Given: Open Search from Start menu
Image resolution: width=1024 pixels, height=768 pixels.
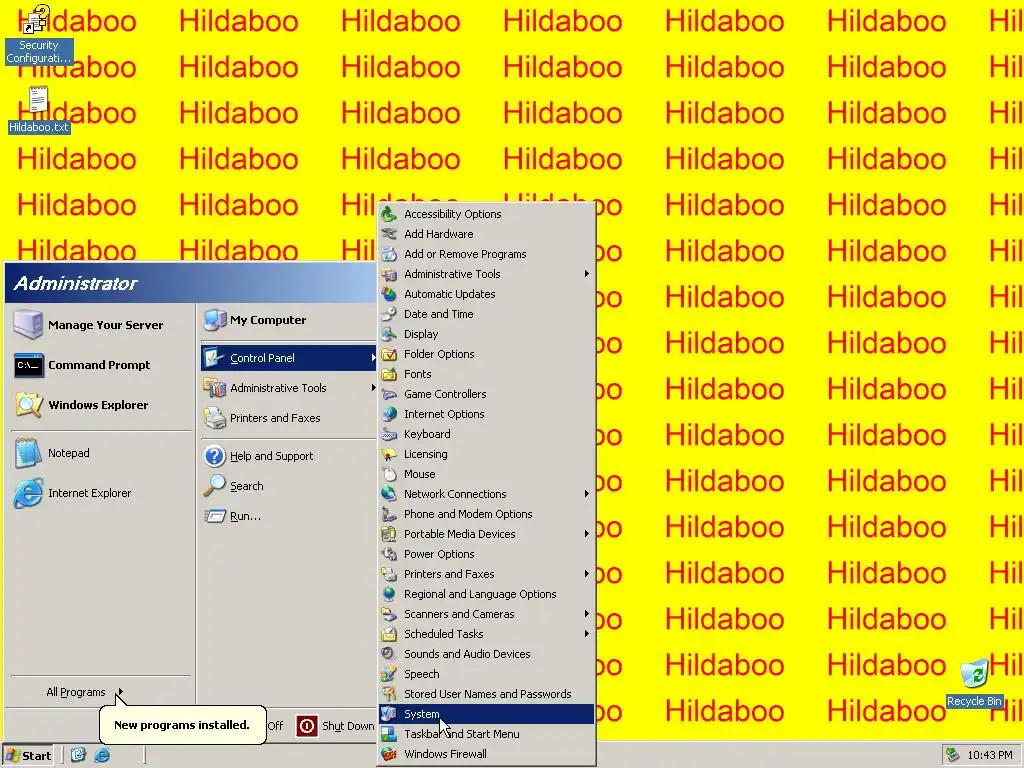Looking at the screenshot, I should click(x=289, y=486).
